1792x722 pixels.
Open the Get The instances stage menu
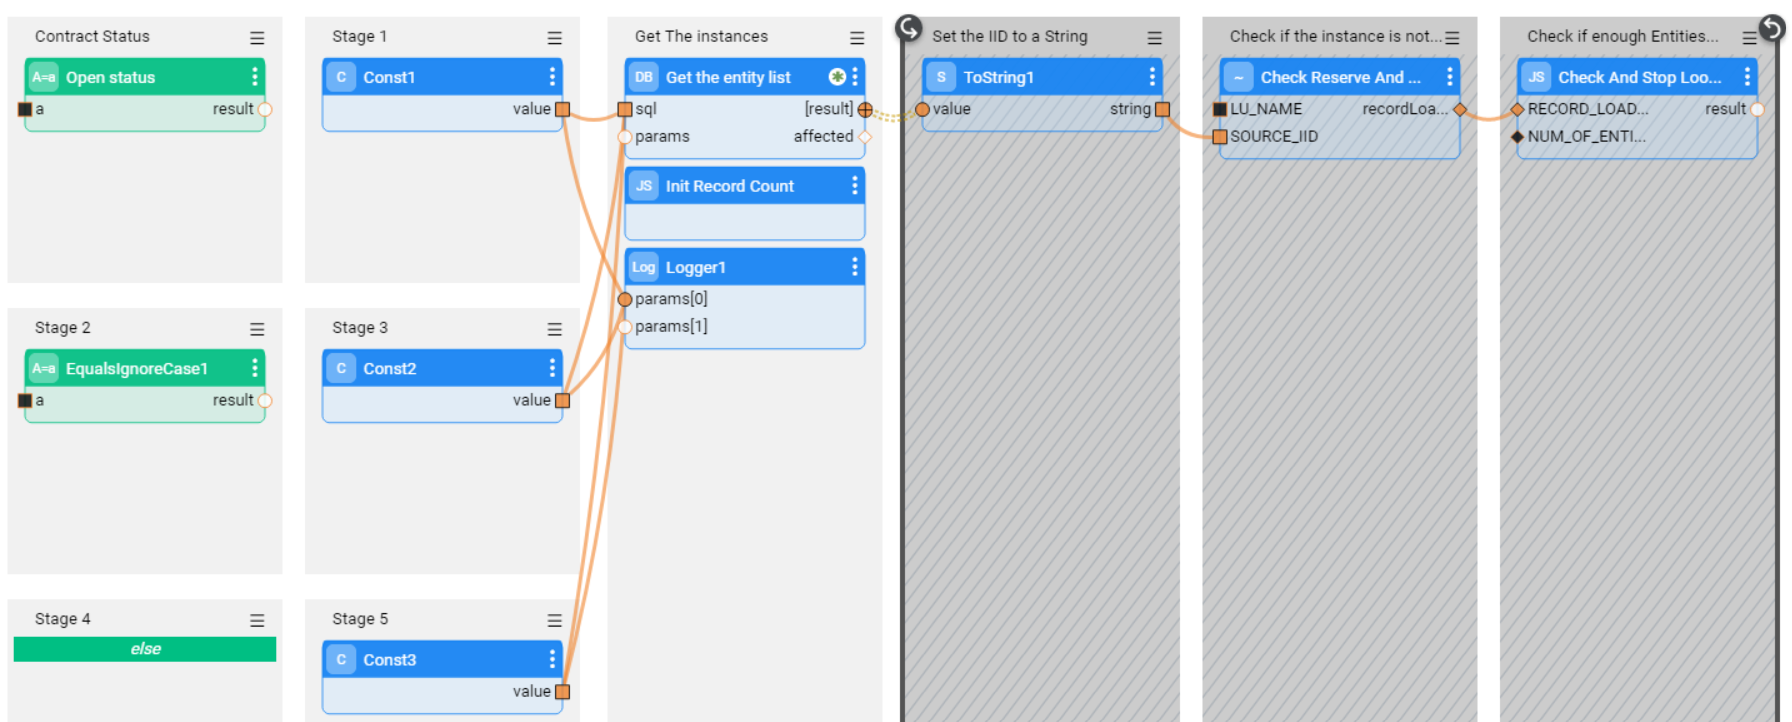(x=857, y=38)
